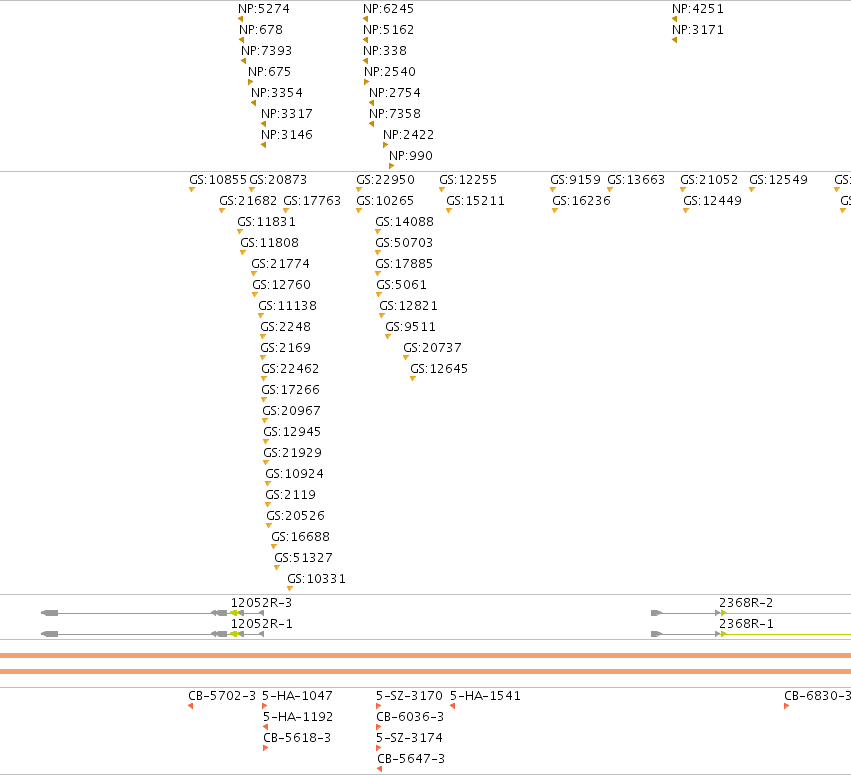
Task: Click the 12052R-1 transcript label
Action: [x=262, y=624]
